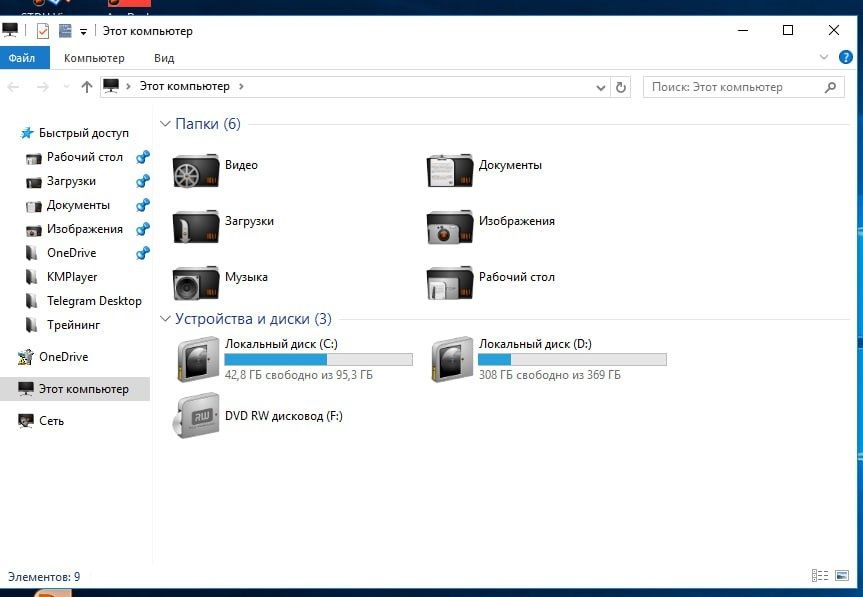Viewport: 863px width, 597px height.
Task: Select the DVD RW дисковод (F:) icon
Action: (x=196, y=415)
